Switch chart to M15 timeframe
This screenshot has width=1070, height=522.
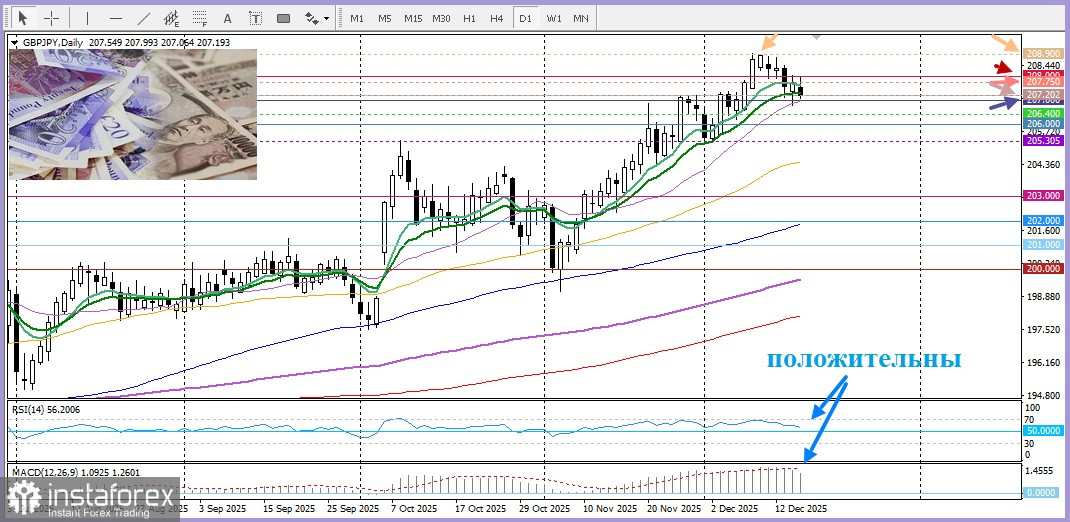coord(413,18)
